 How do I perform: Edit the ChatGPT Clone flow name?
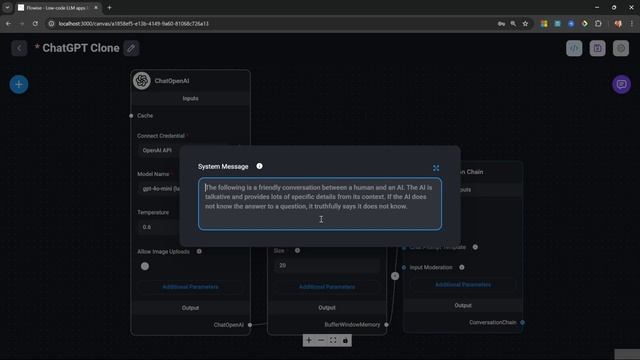coord(131,48)
